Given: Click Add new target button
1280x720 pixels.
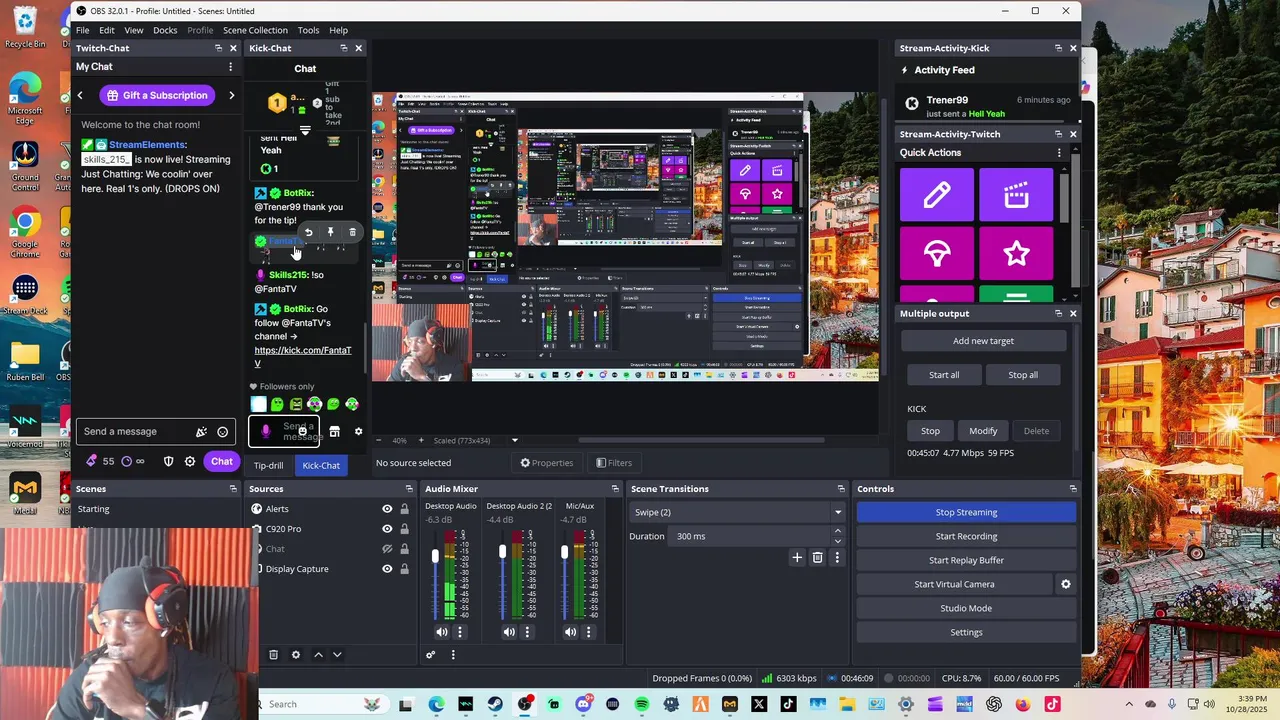Looking at the screenshot, I should 983,341.
